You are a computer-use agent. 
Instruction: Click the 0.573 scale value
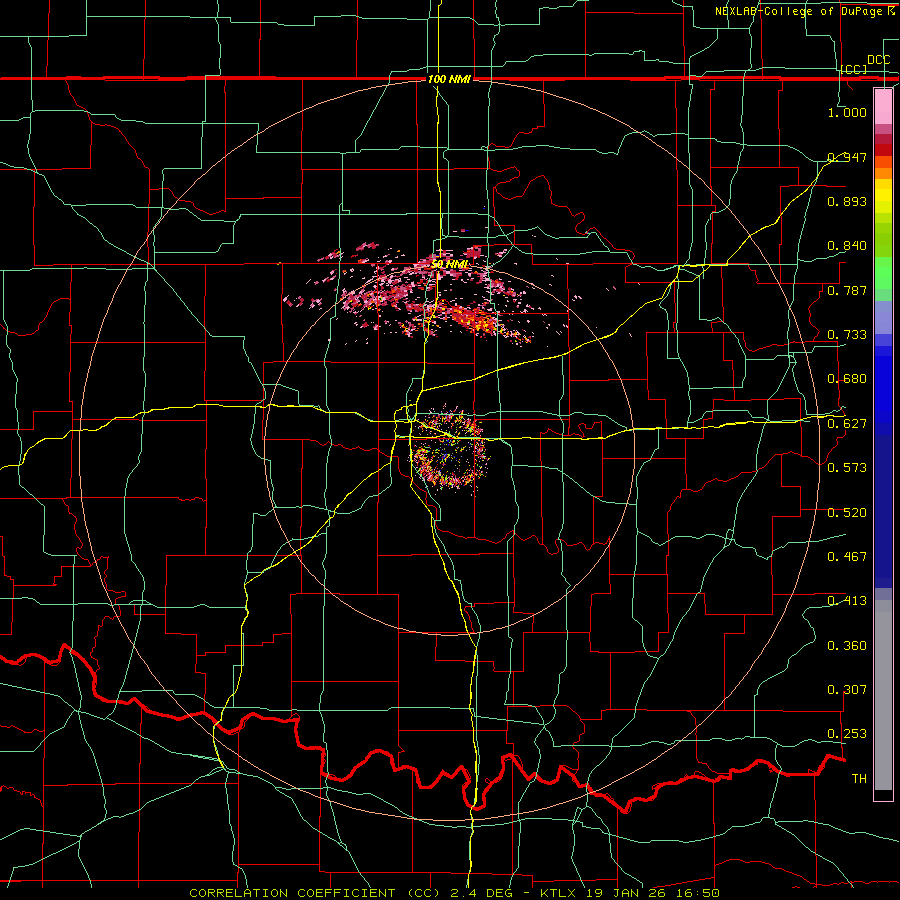847,468
